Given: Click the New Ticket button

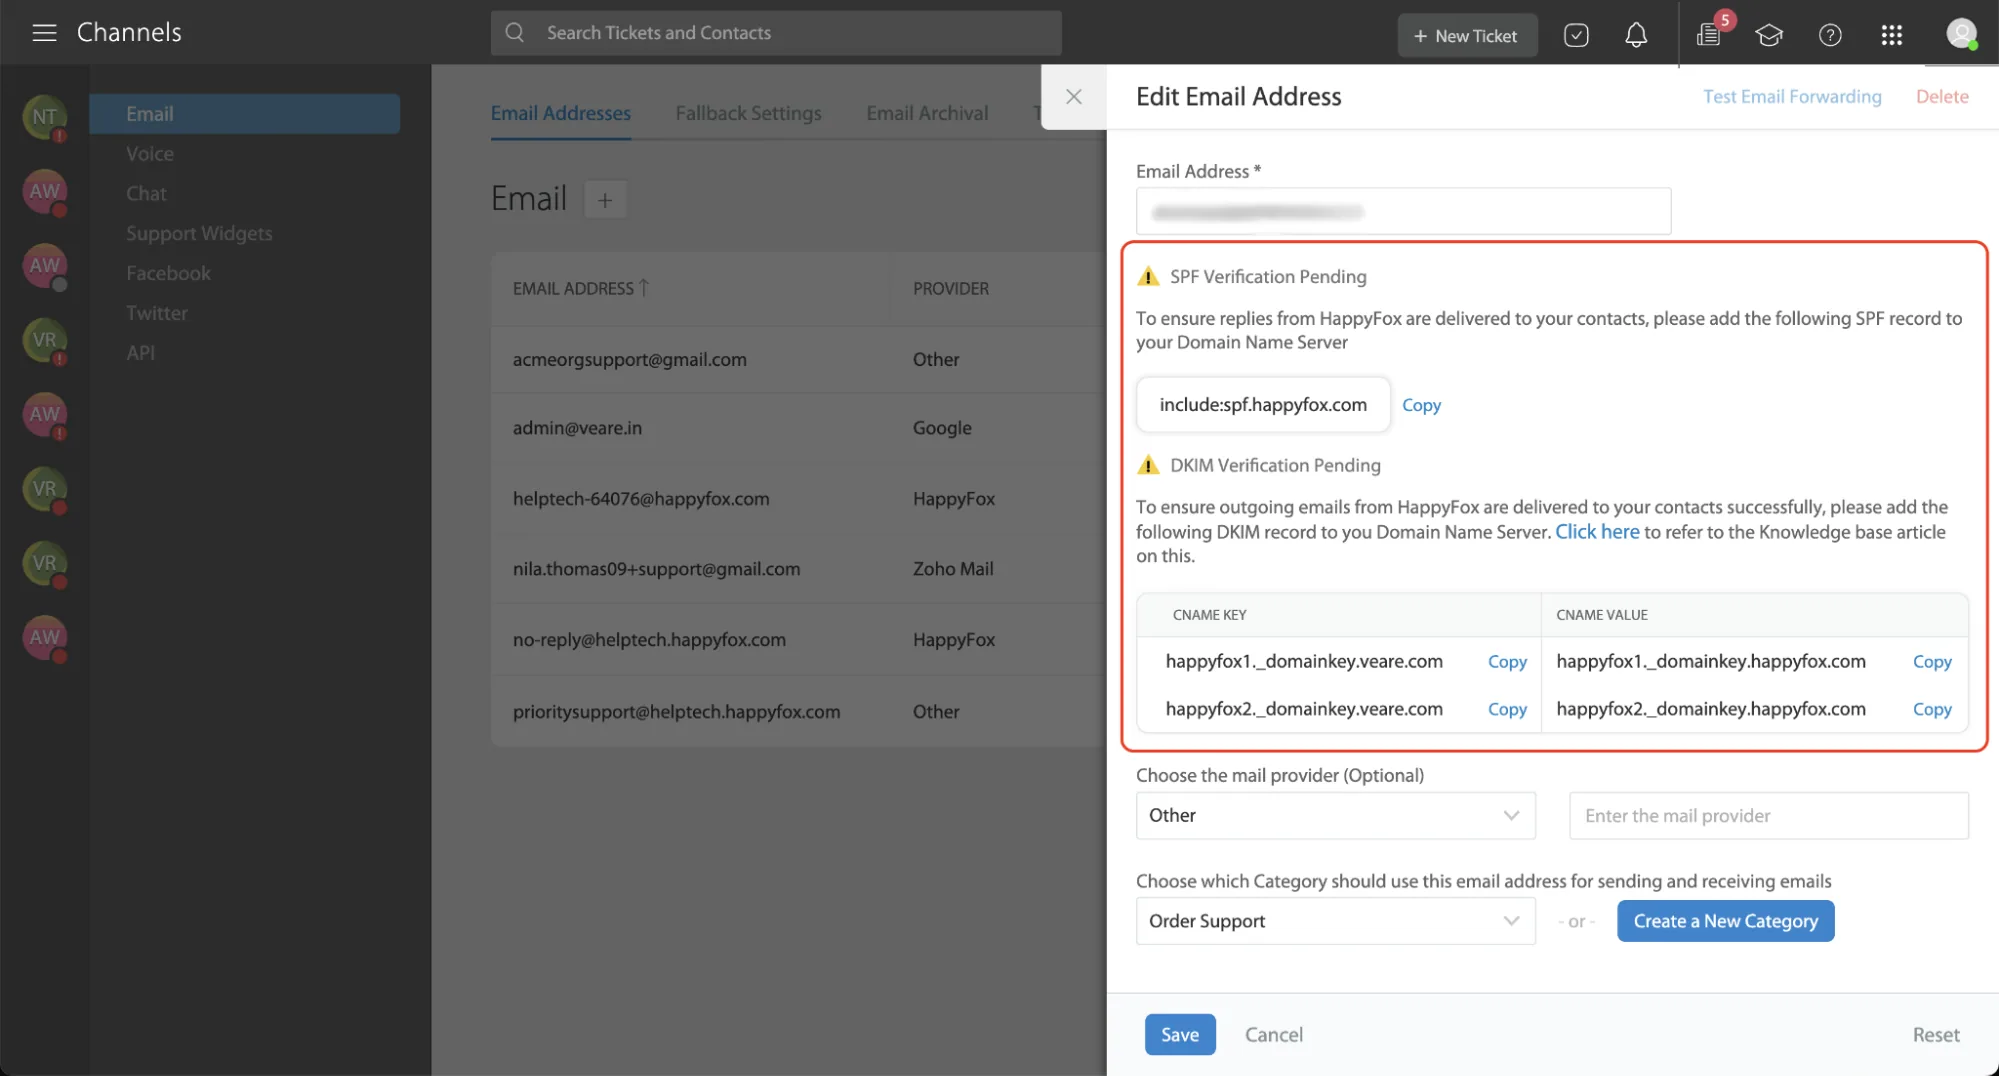Looking at the screenshot, I should [1466, 36].
